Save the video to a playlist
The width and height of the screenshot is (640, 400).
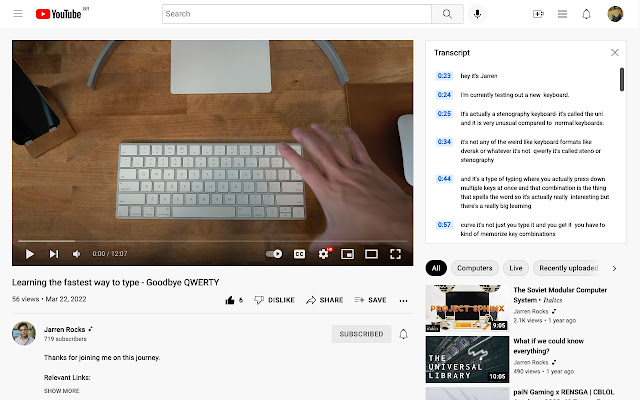click(x=370, y=300)
